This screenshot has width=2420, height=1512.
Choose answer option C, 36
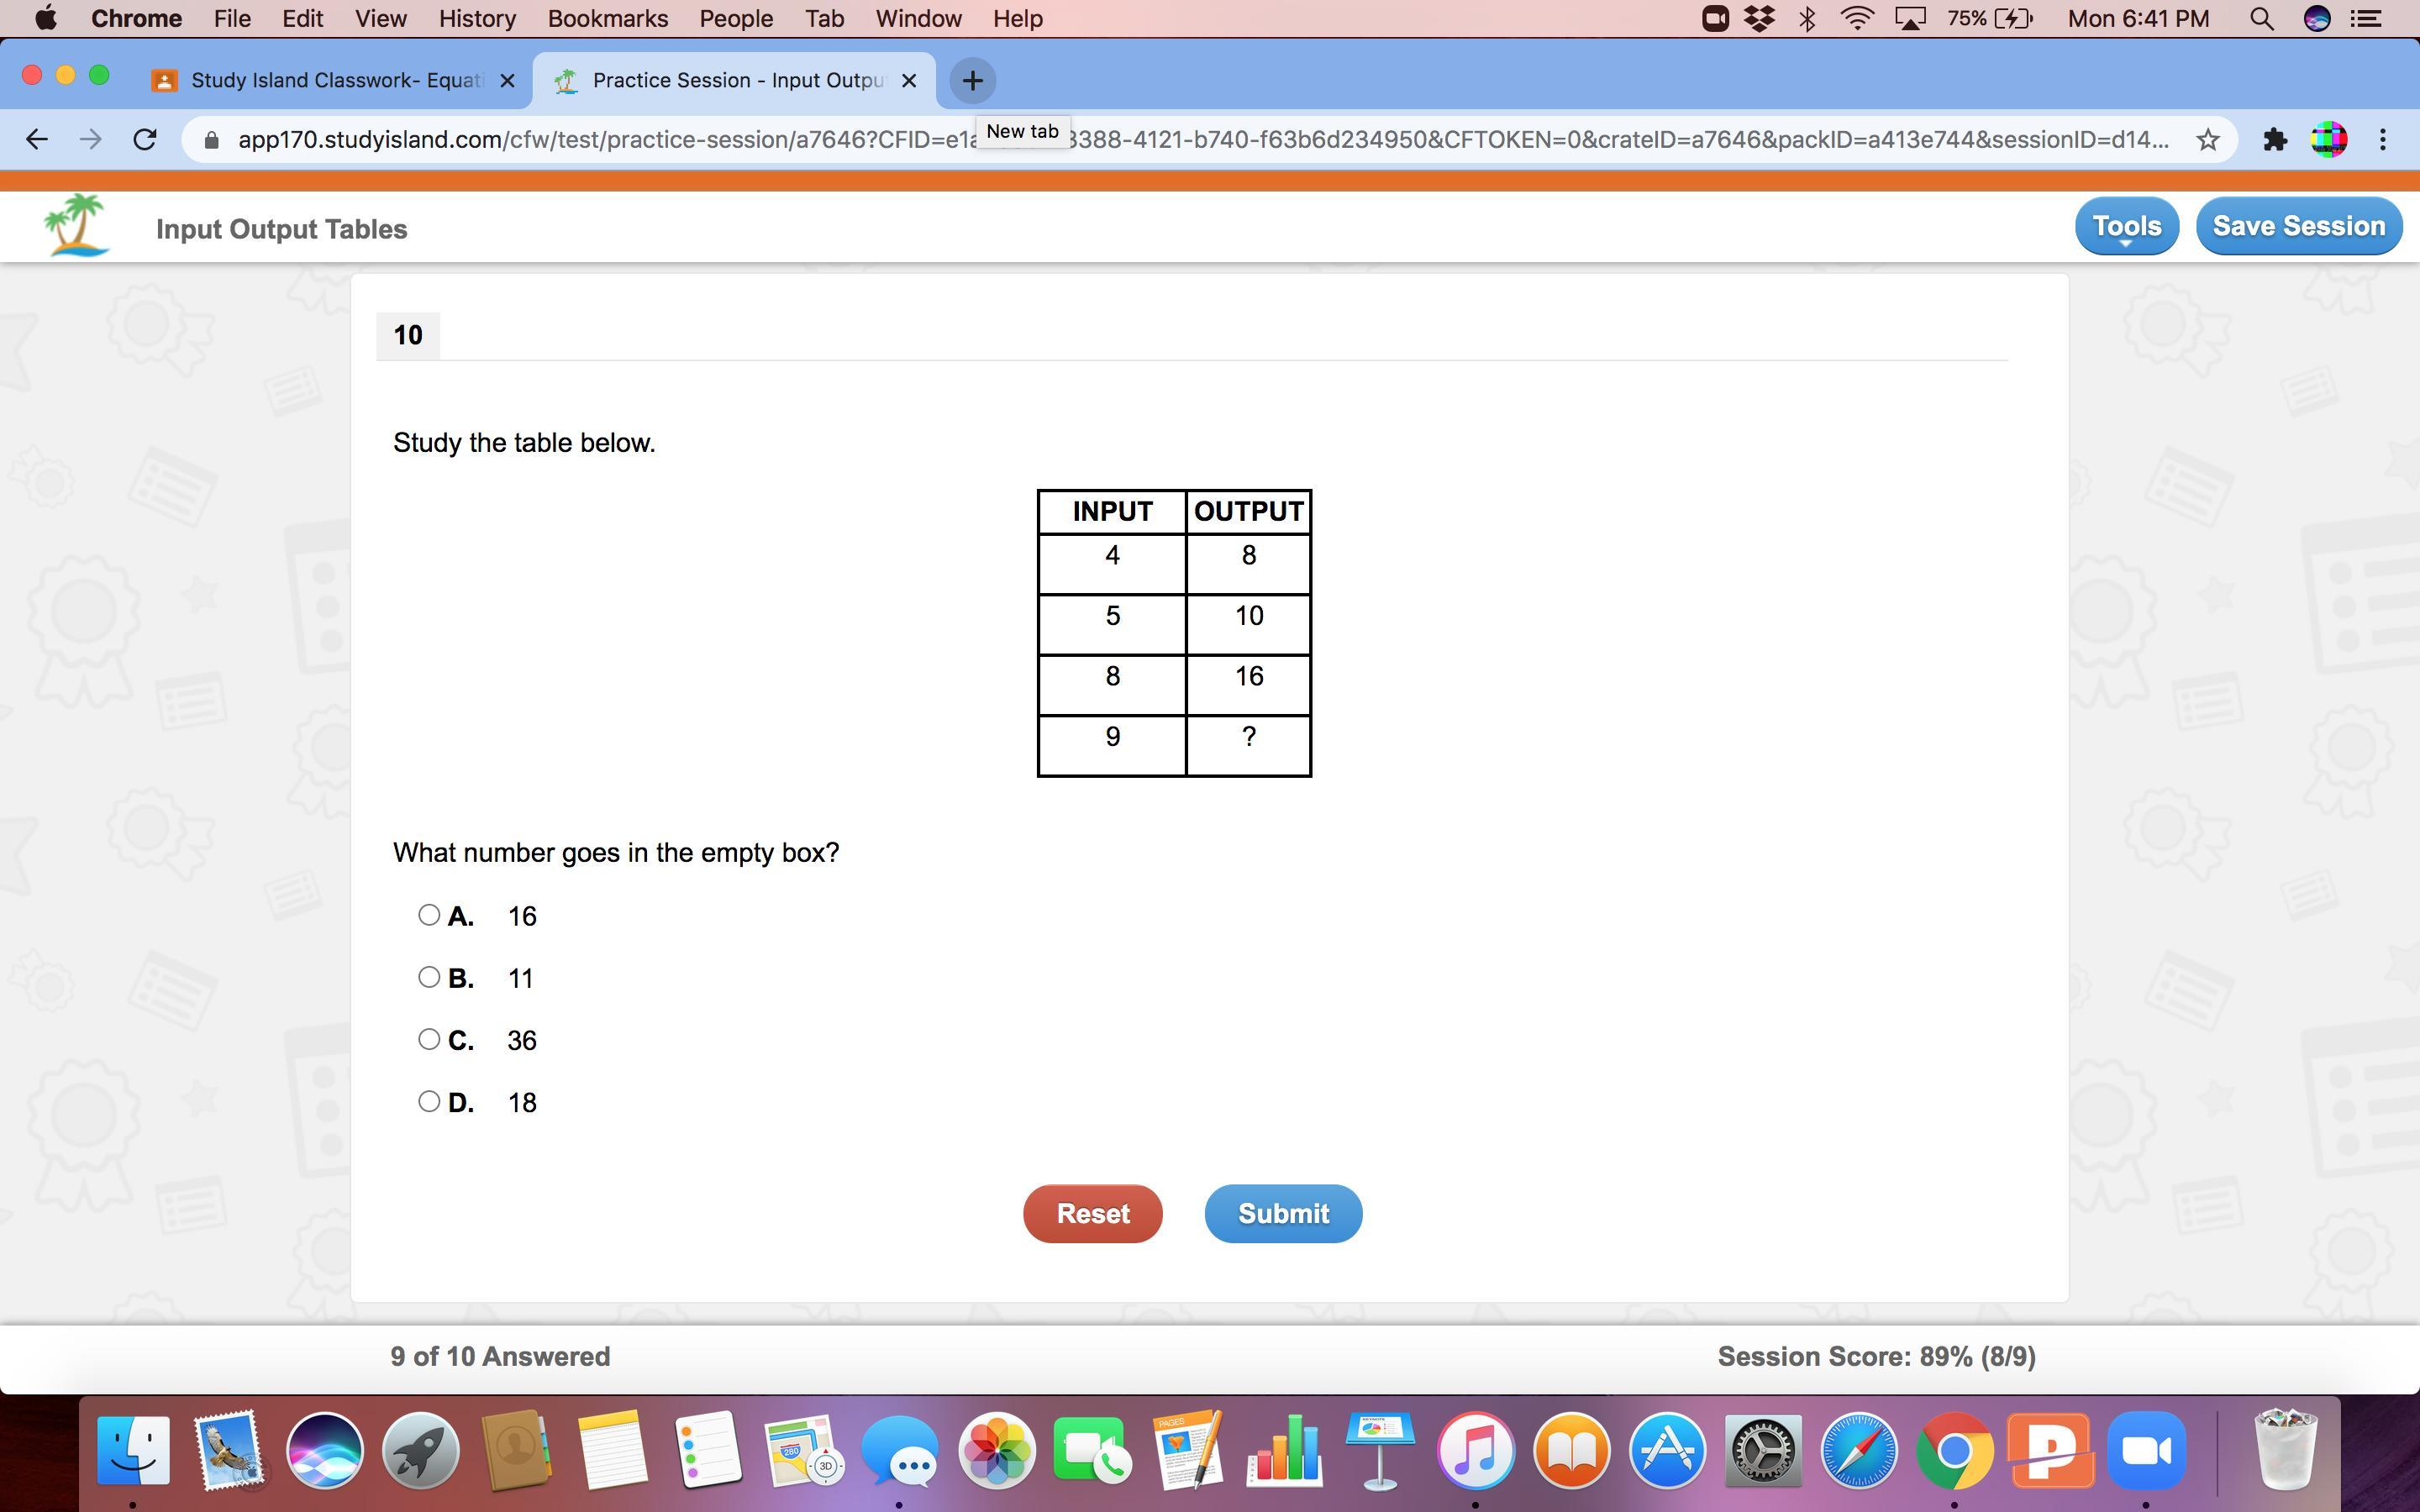[429, 1039]
